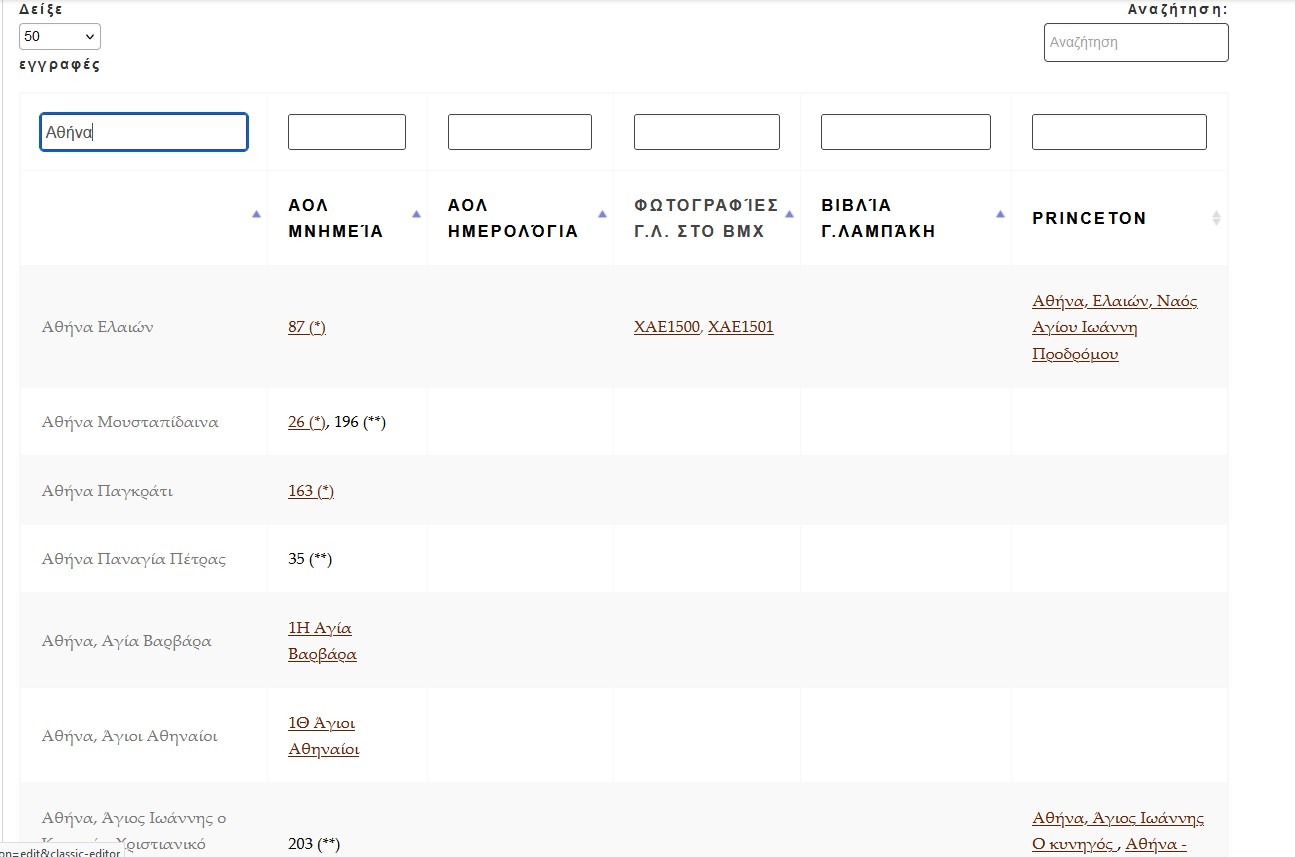Click sort arrow for Φωτογραφίες Γ.Λ. column
The image size is (1295, 857).
(x=789, y=214)
